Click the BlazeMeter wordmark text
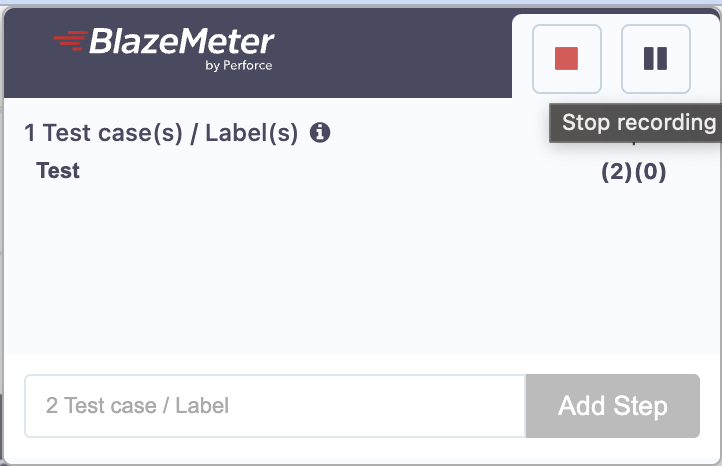The height and width of the screenshot is (466, 722). coord(182,42)
